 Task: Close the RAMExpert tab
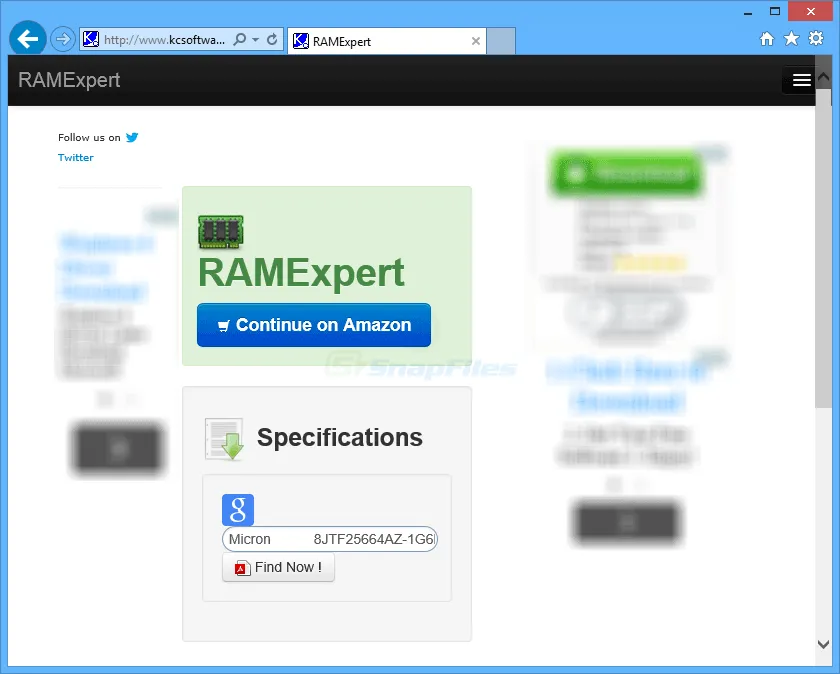[x=476, y=41]
